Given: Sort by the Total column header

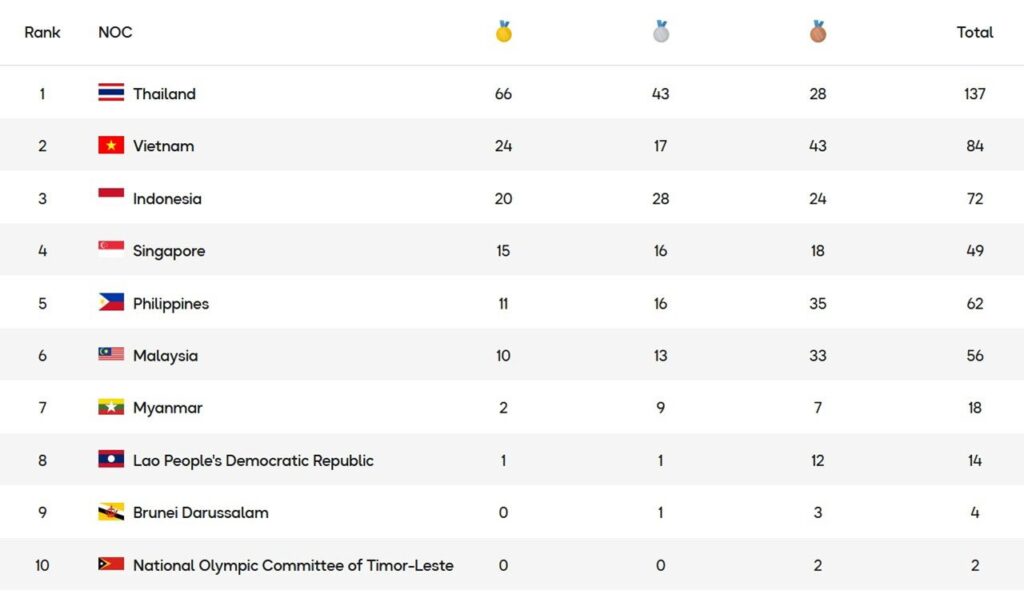Looking at the screenshot, I should 975,32.
